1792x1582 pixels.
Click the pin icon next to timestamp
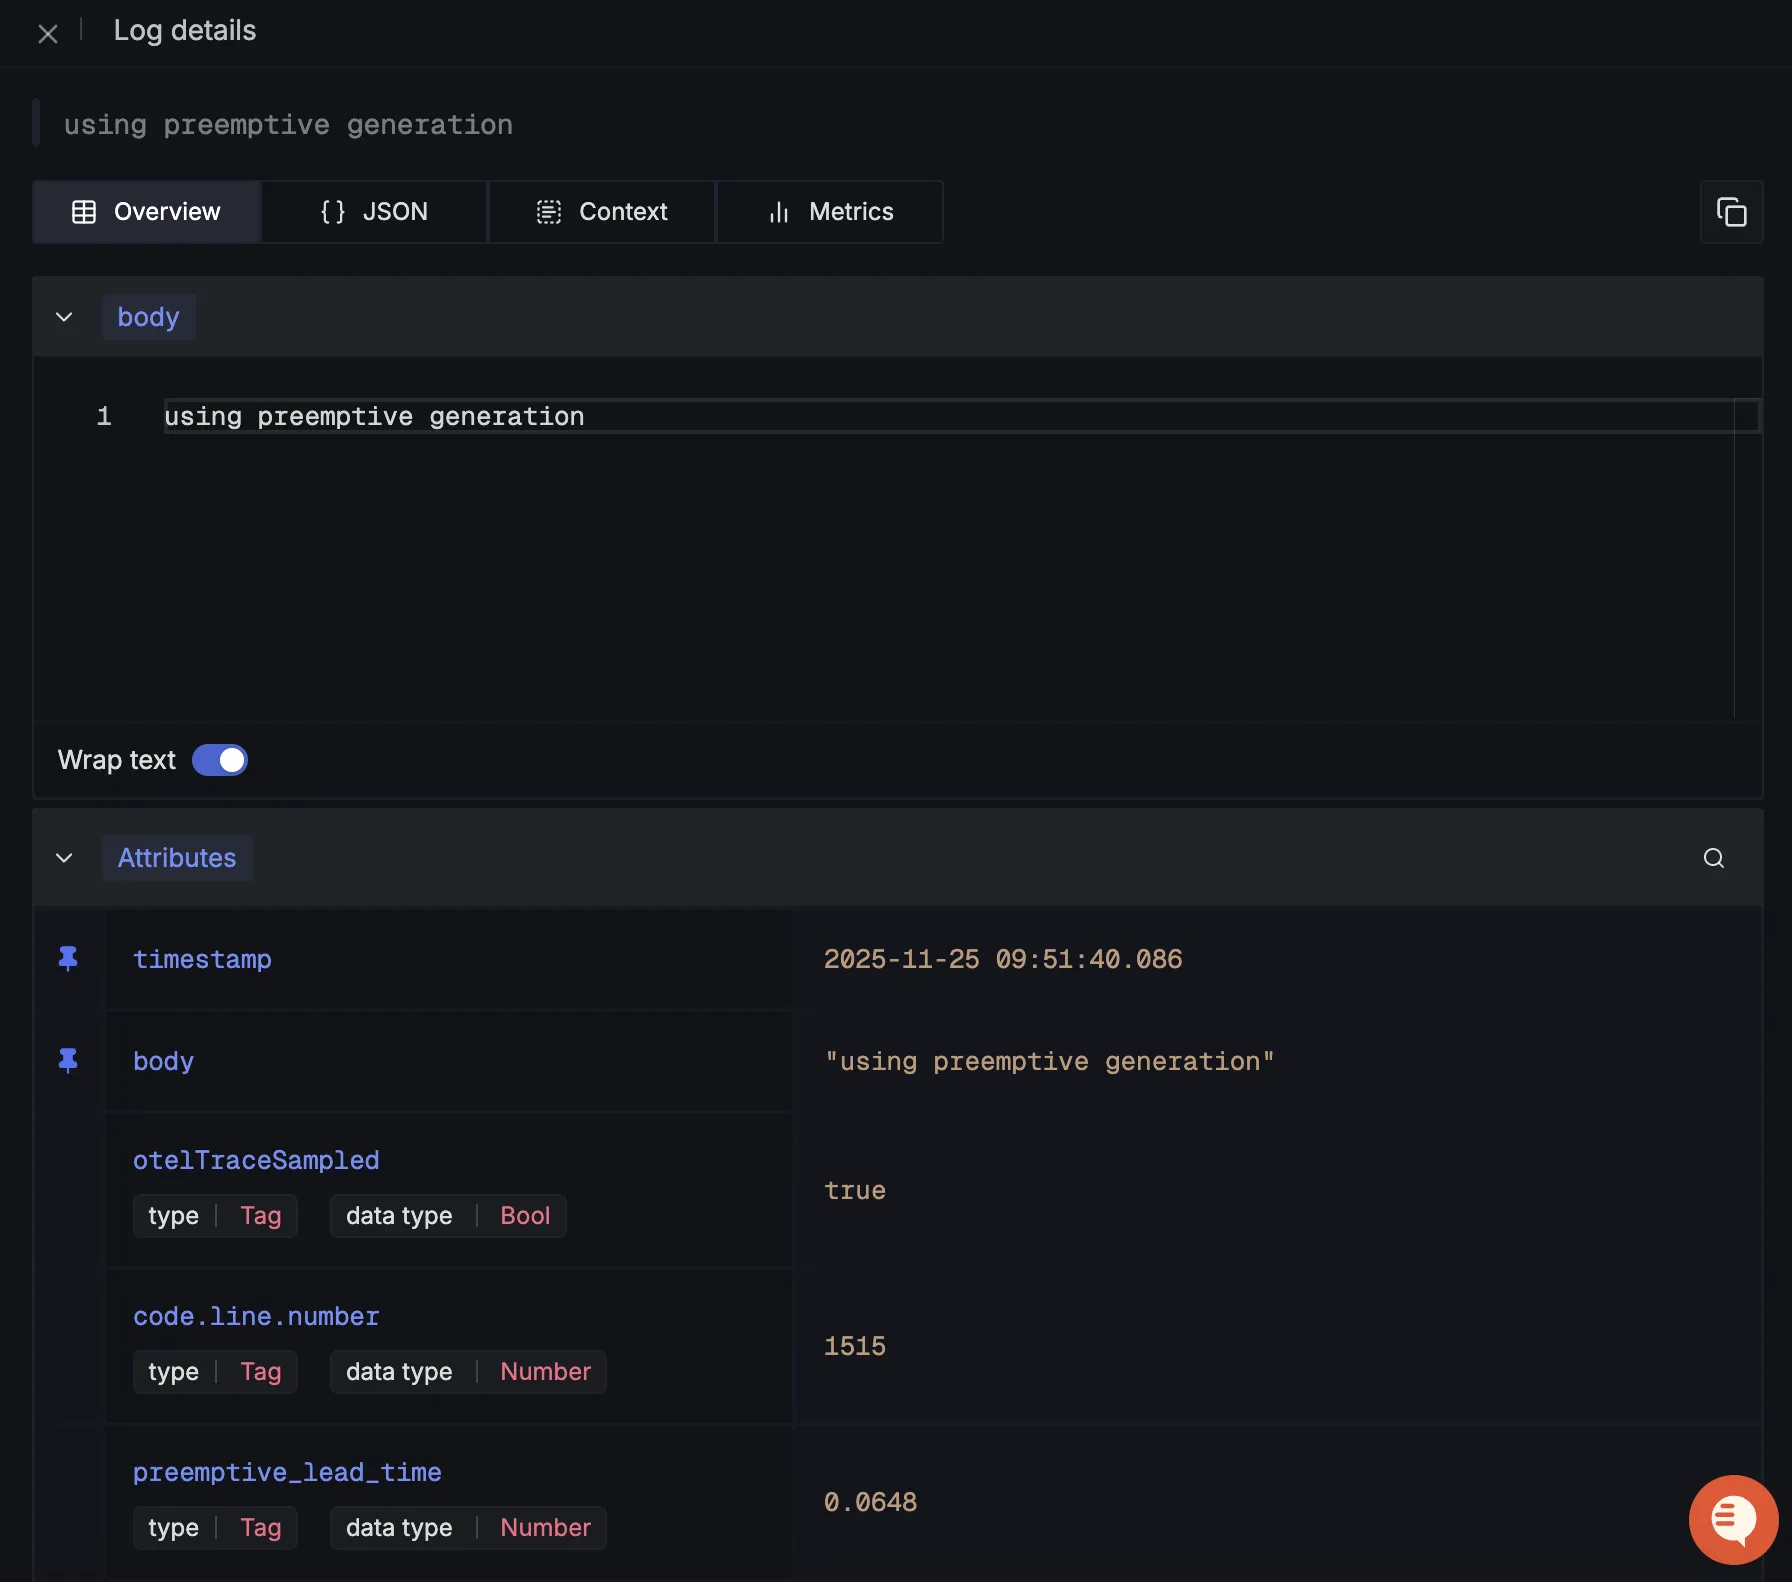click(67, 958)
